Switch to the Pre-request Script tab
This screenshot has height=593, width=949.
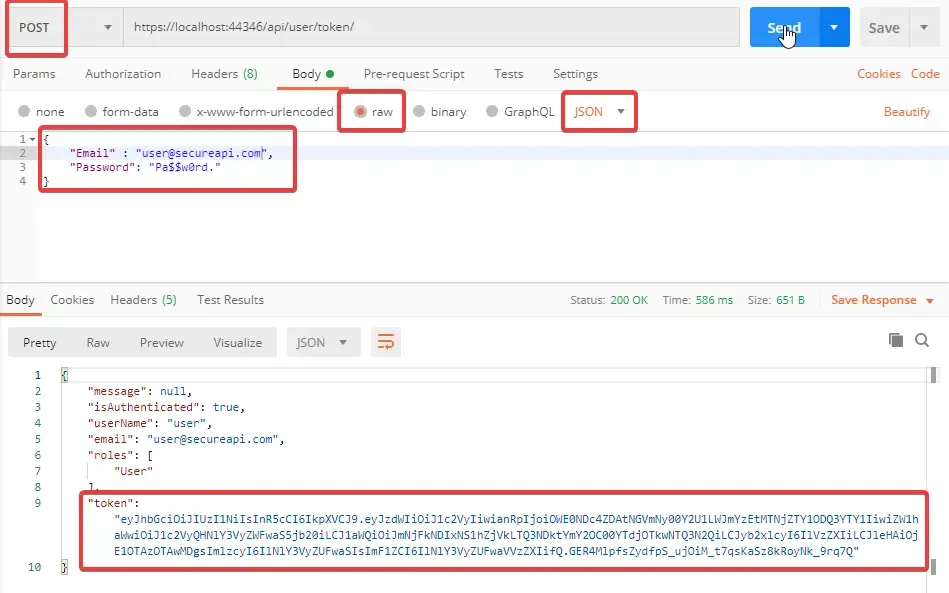(413, 73)
